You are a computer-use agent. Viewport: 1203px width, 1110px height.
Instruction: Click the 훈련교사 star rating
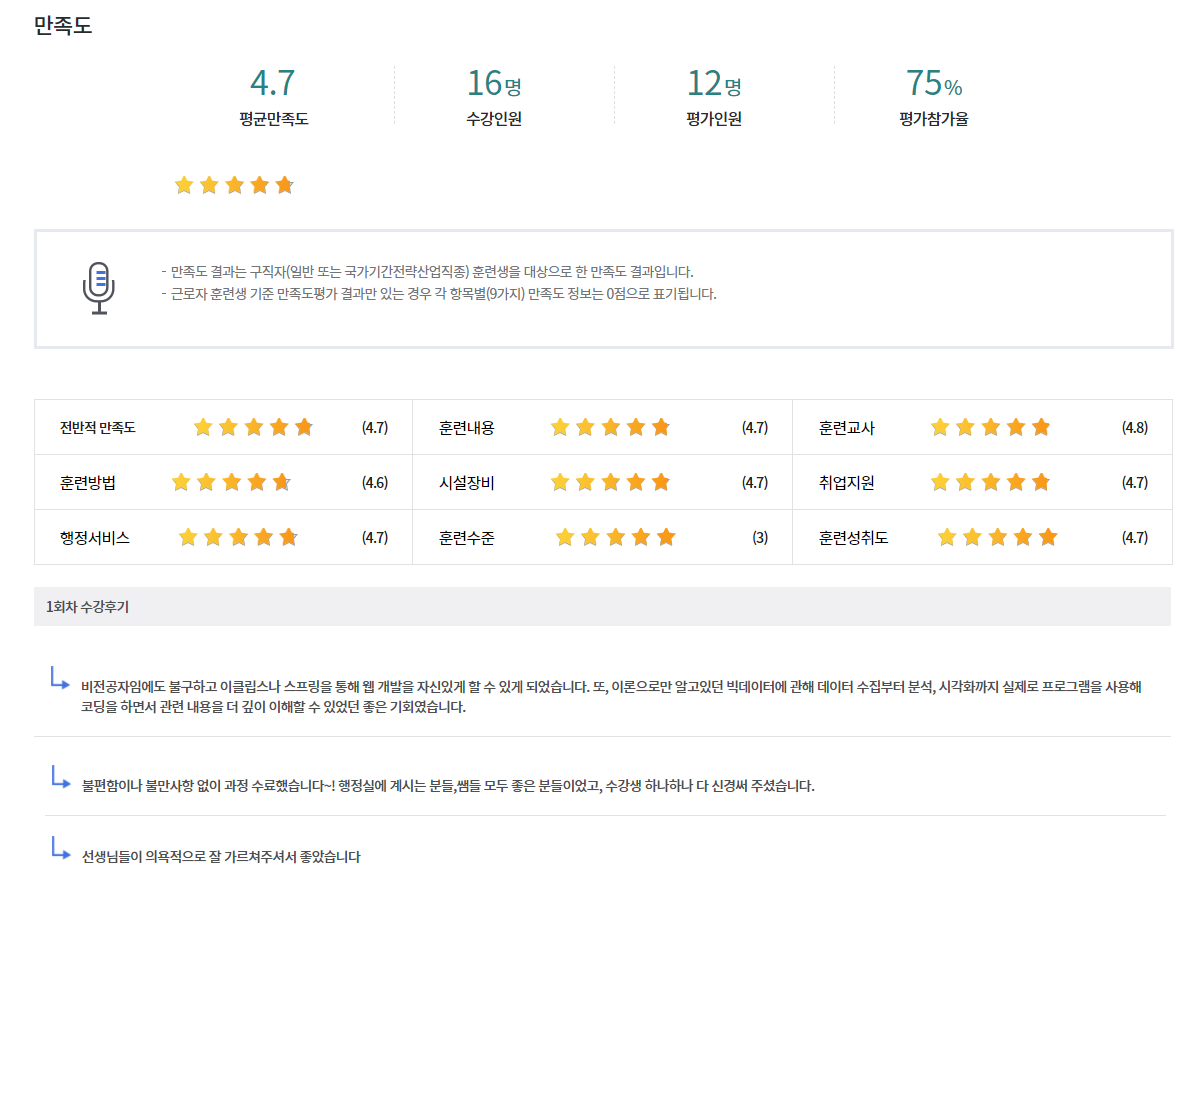[990, 427]
